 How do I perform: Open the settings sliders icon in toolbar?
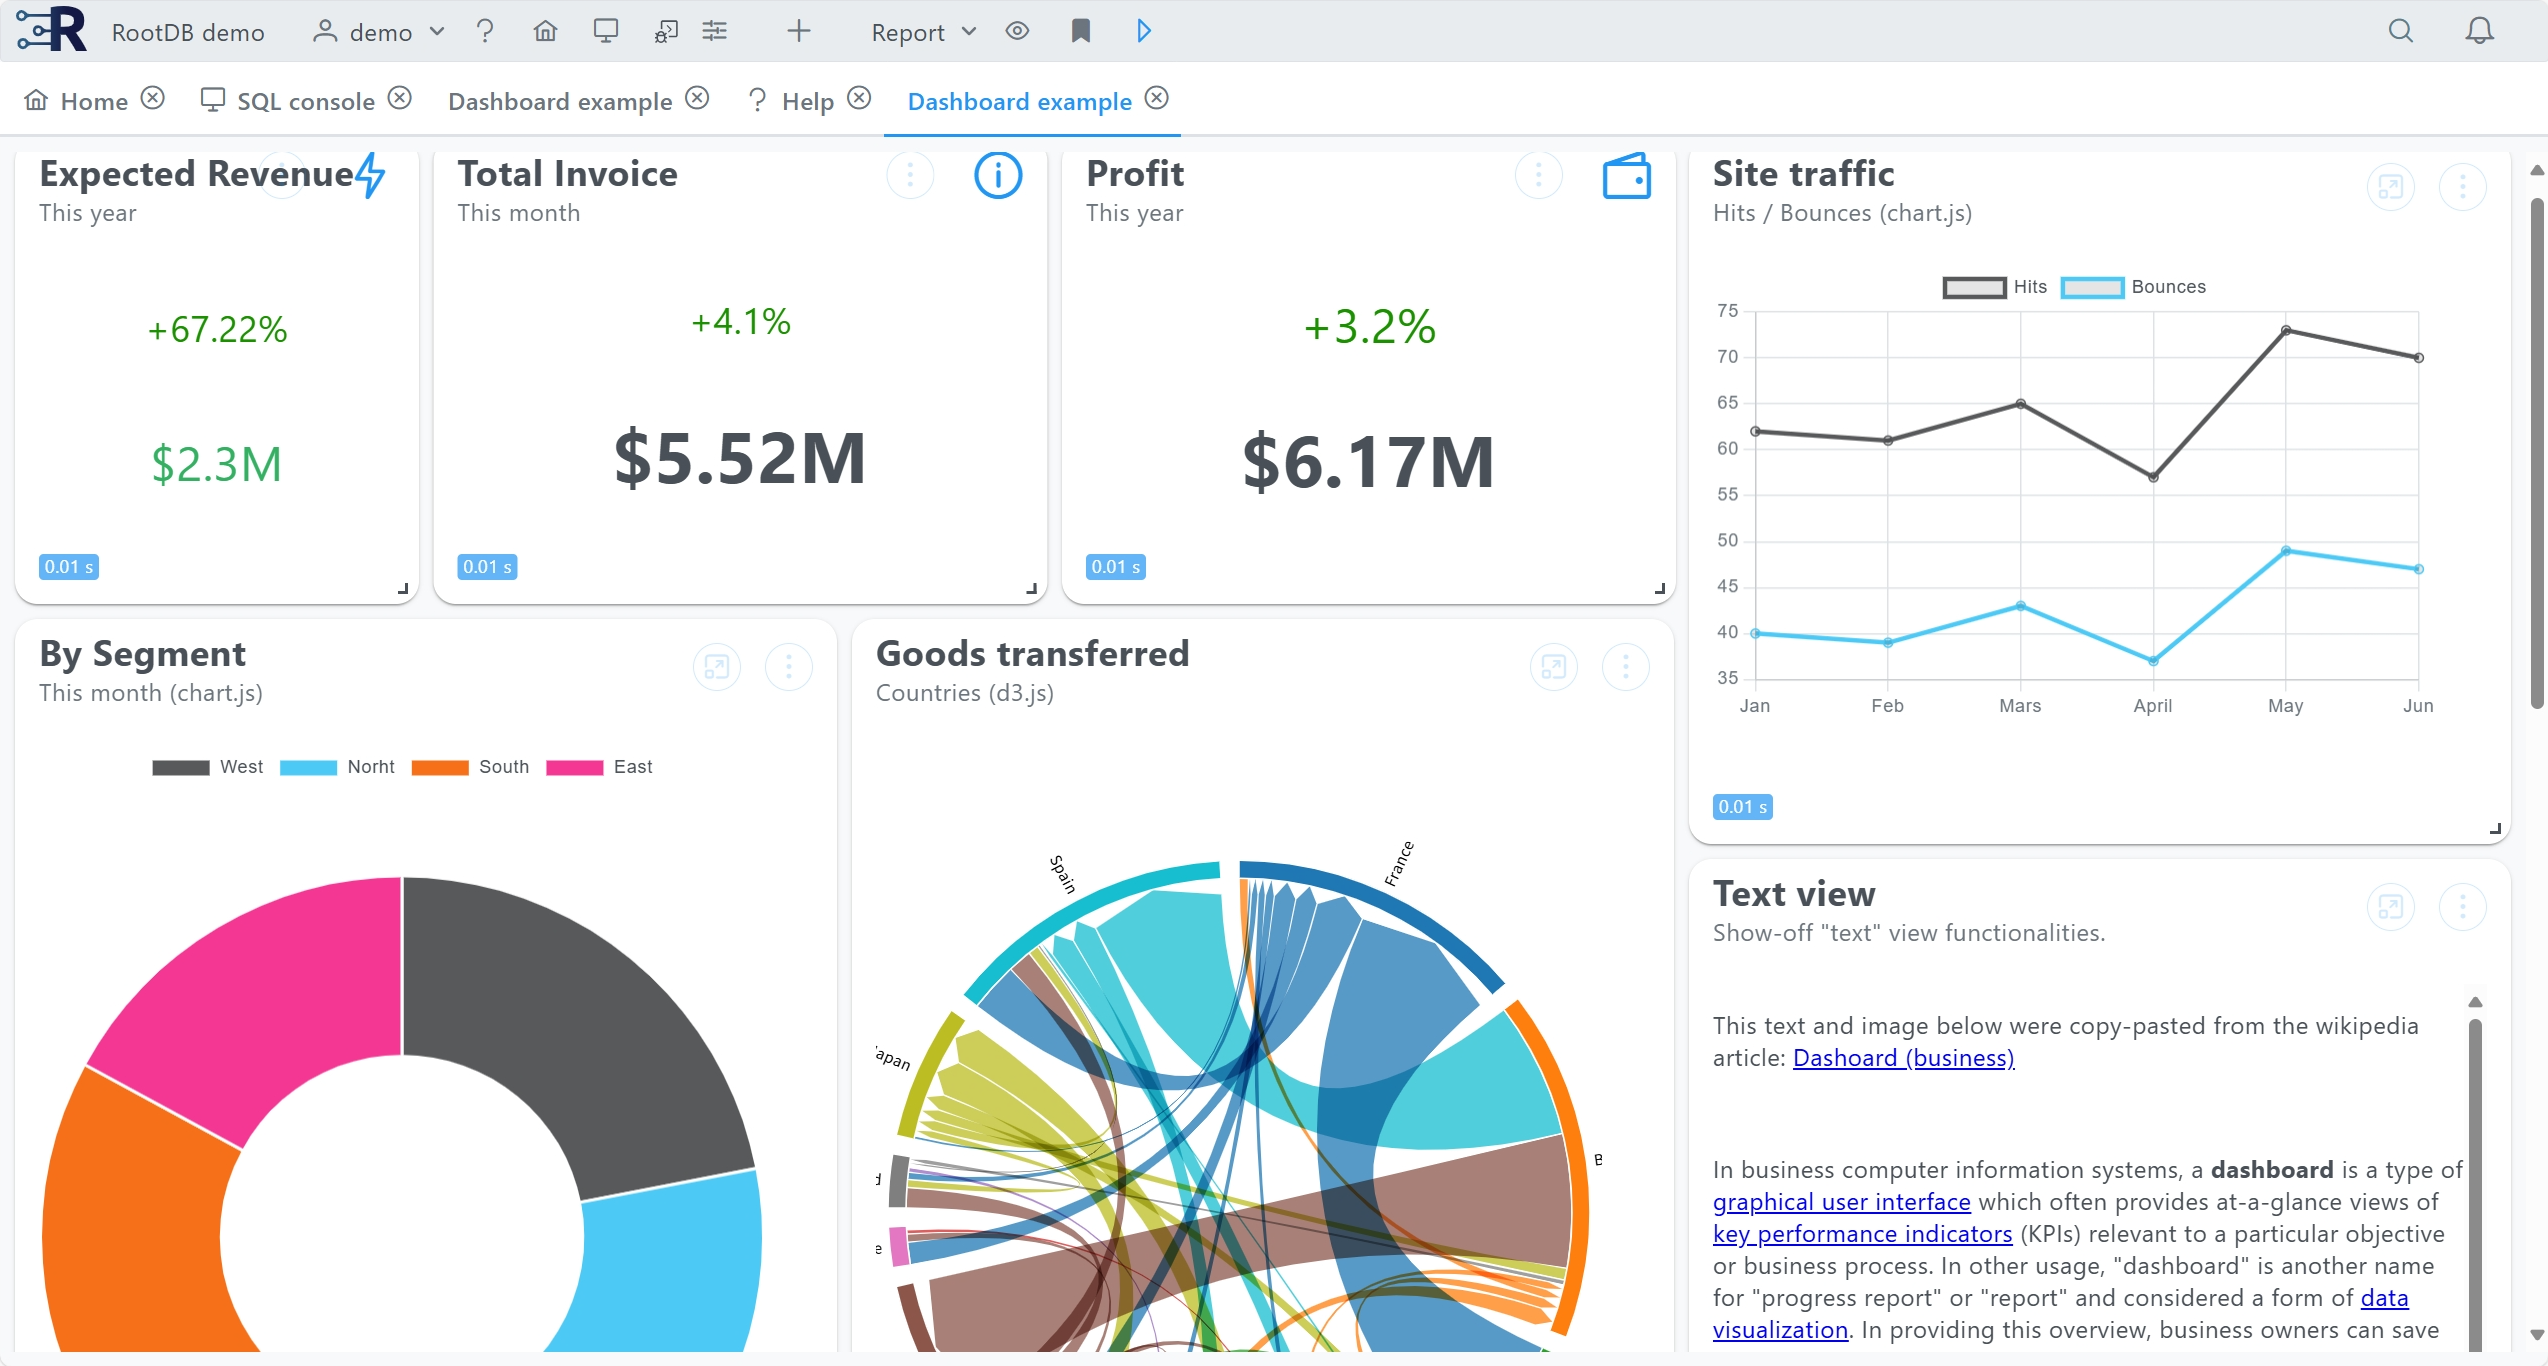click(715, 31)
